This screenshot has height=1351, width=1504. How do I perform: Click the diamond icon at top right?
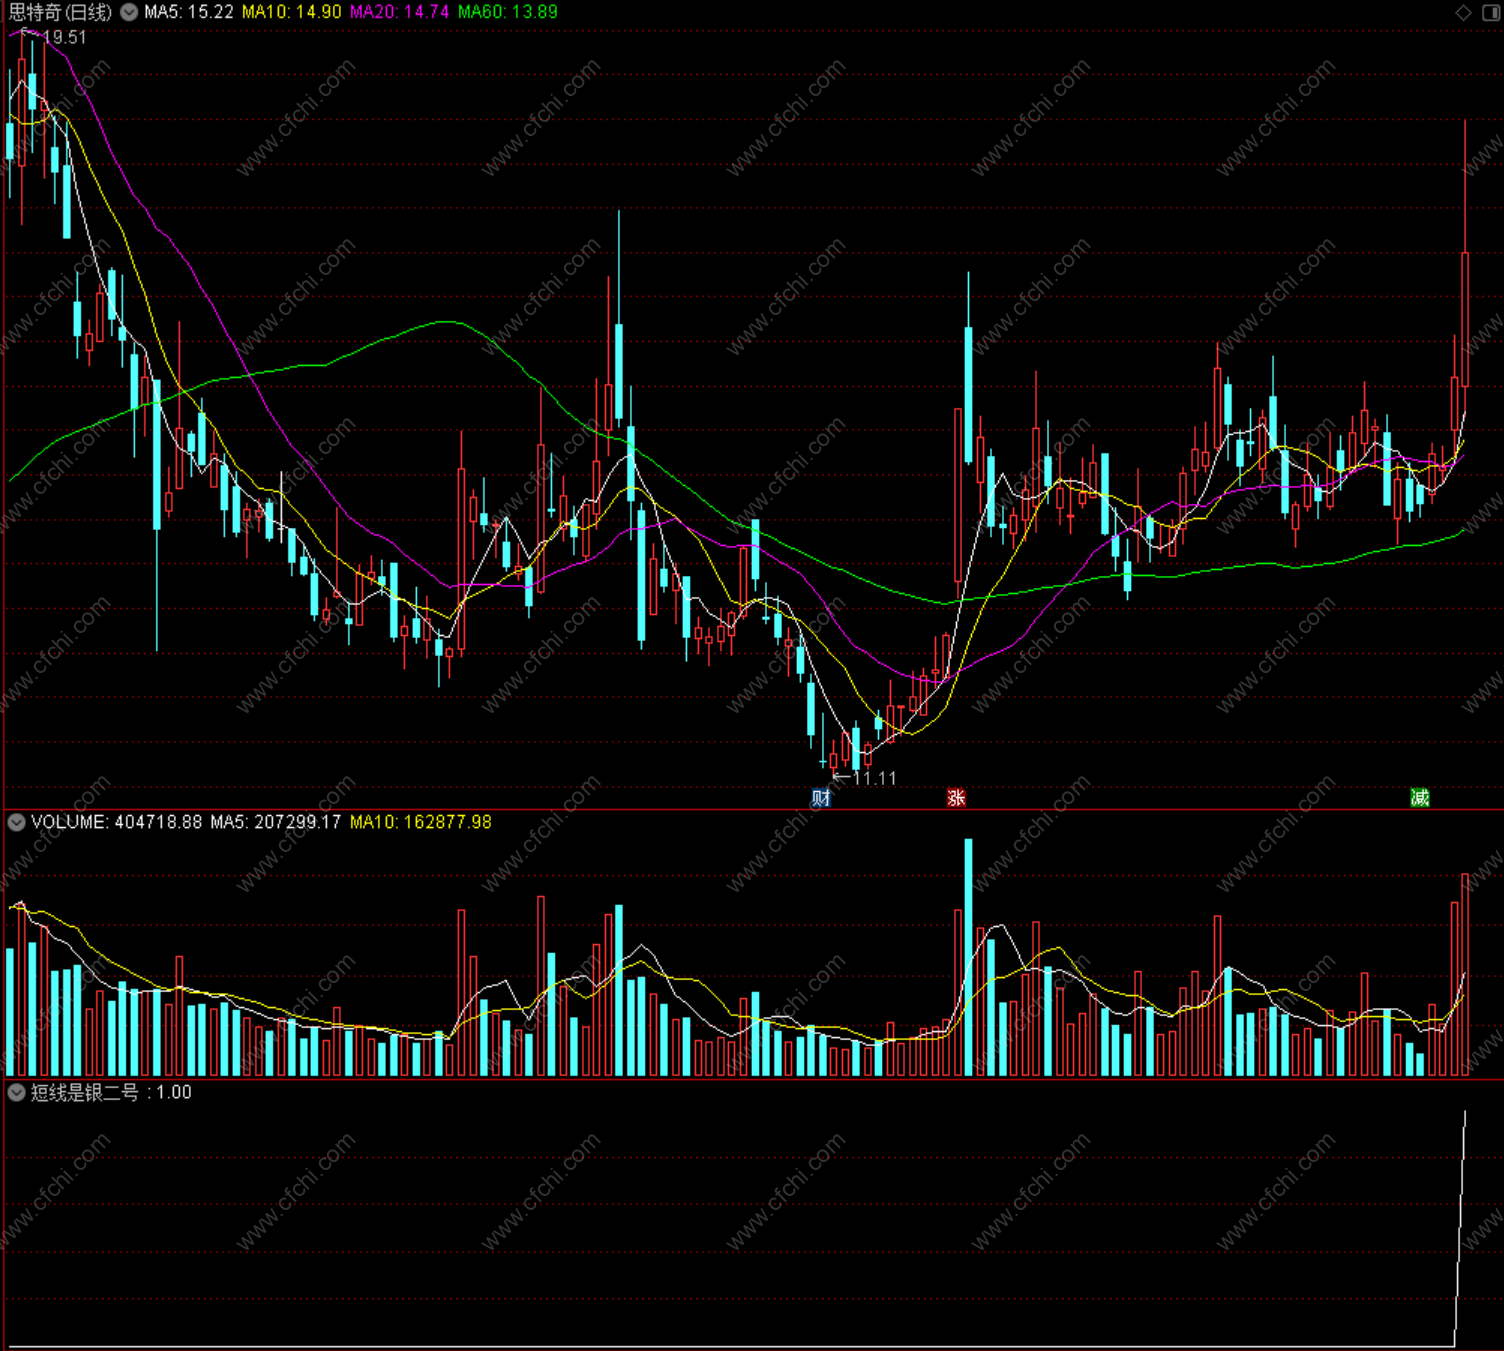[1464, 12]
